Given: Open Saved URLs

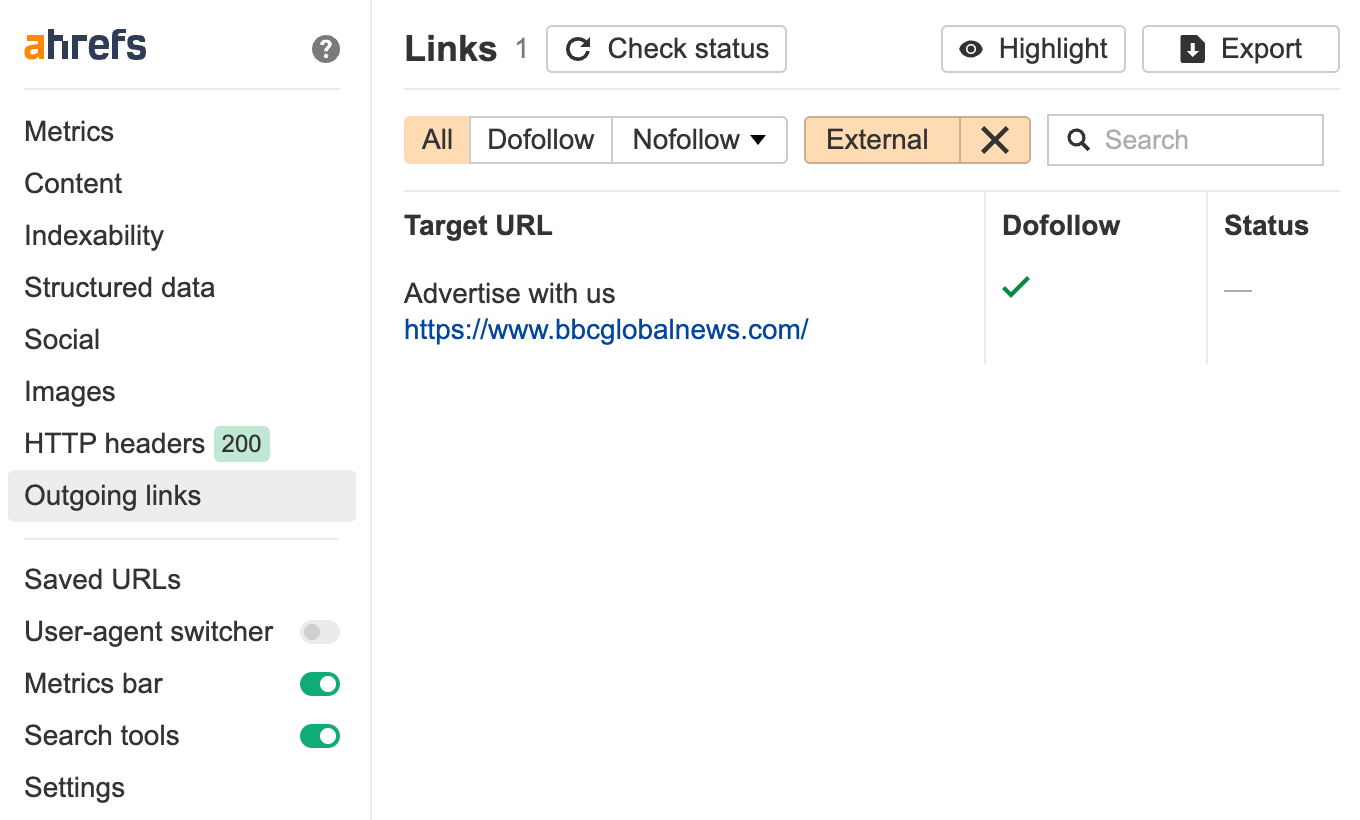Looking at the screenshot, I should [x=102, y=579].
